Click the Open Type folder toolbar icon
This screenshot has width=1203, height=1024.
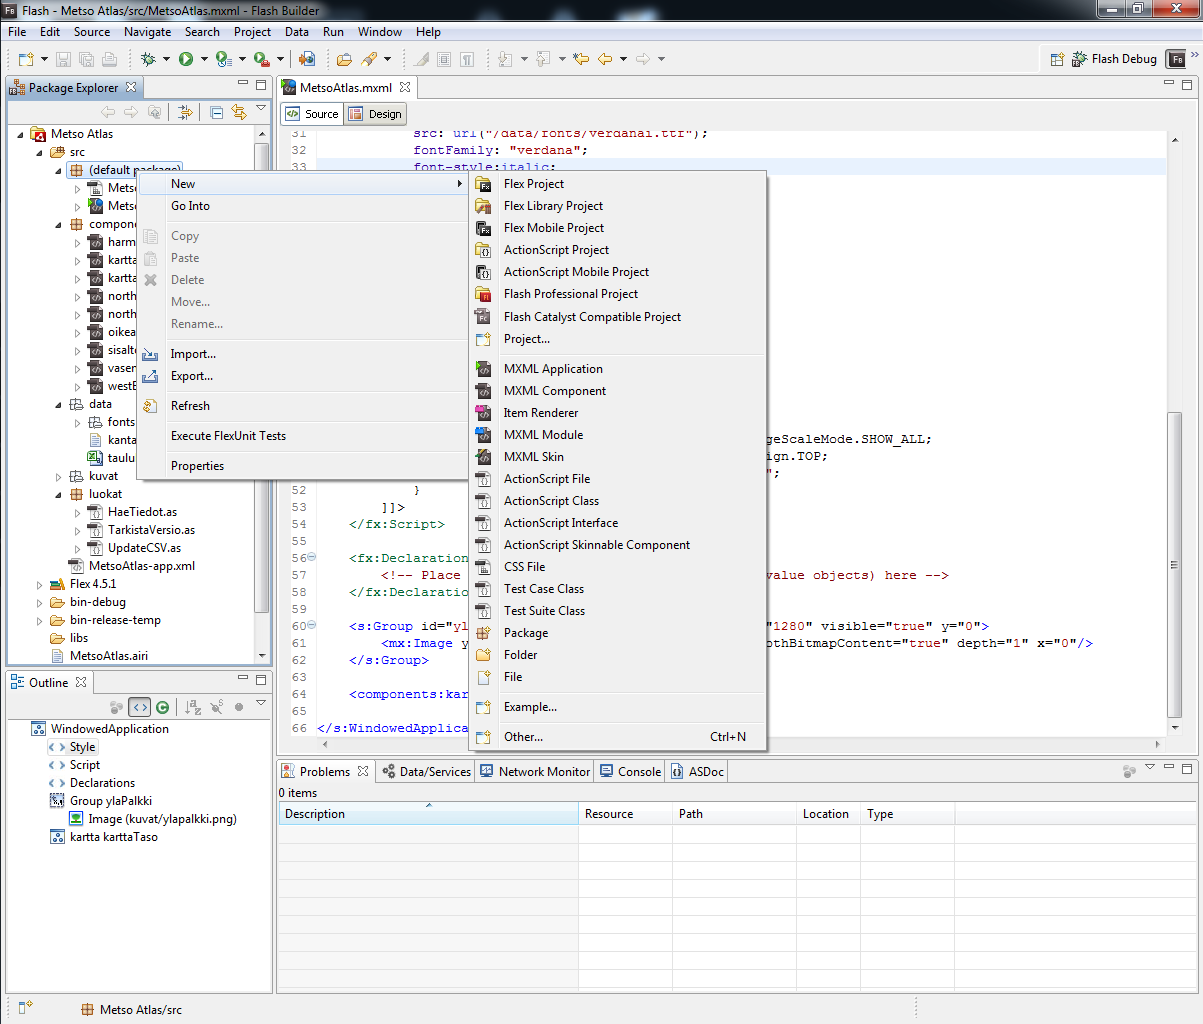(344, 59)
